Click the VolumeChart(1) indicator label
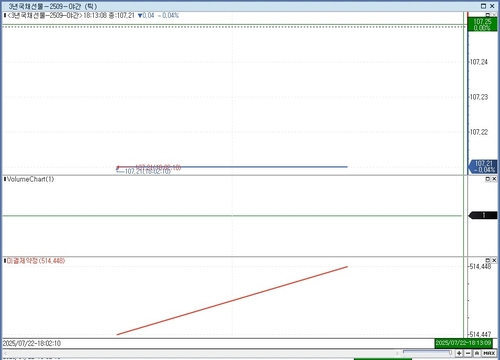This screenshot has height=360, width=500. [x=30, y=179]
